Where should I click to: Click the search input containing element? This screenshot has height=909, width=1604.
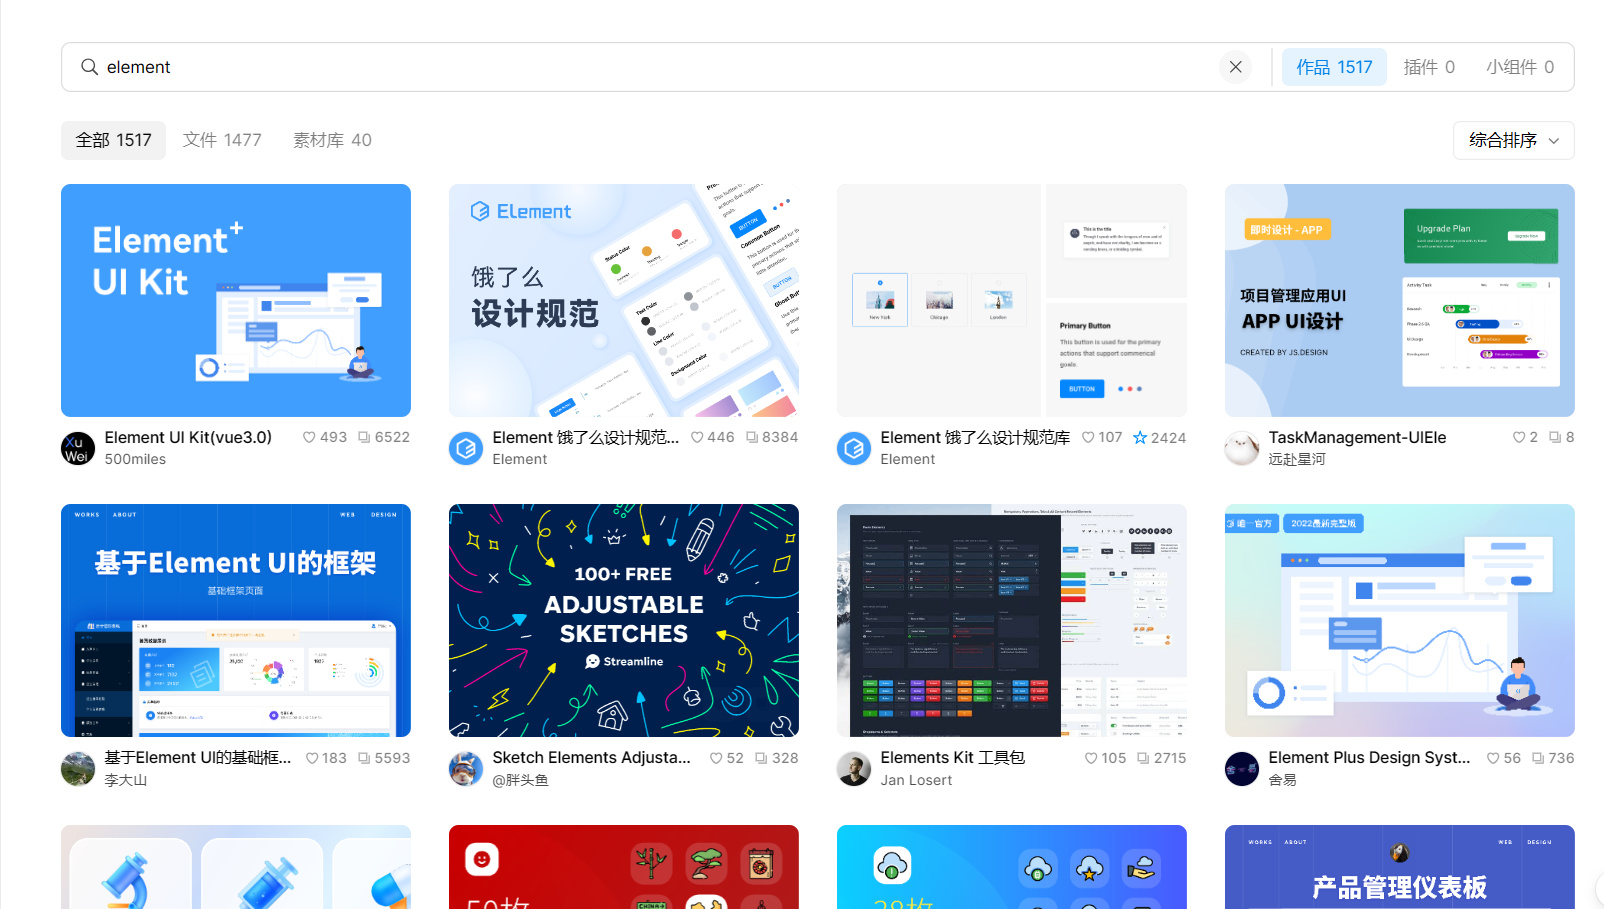tap(640, 67)
